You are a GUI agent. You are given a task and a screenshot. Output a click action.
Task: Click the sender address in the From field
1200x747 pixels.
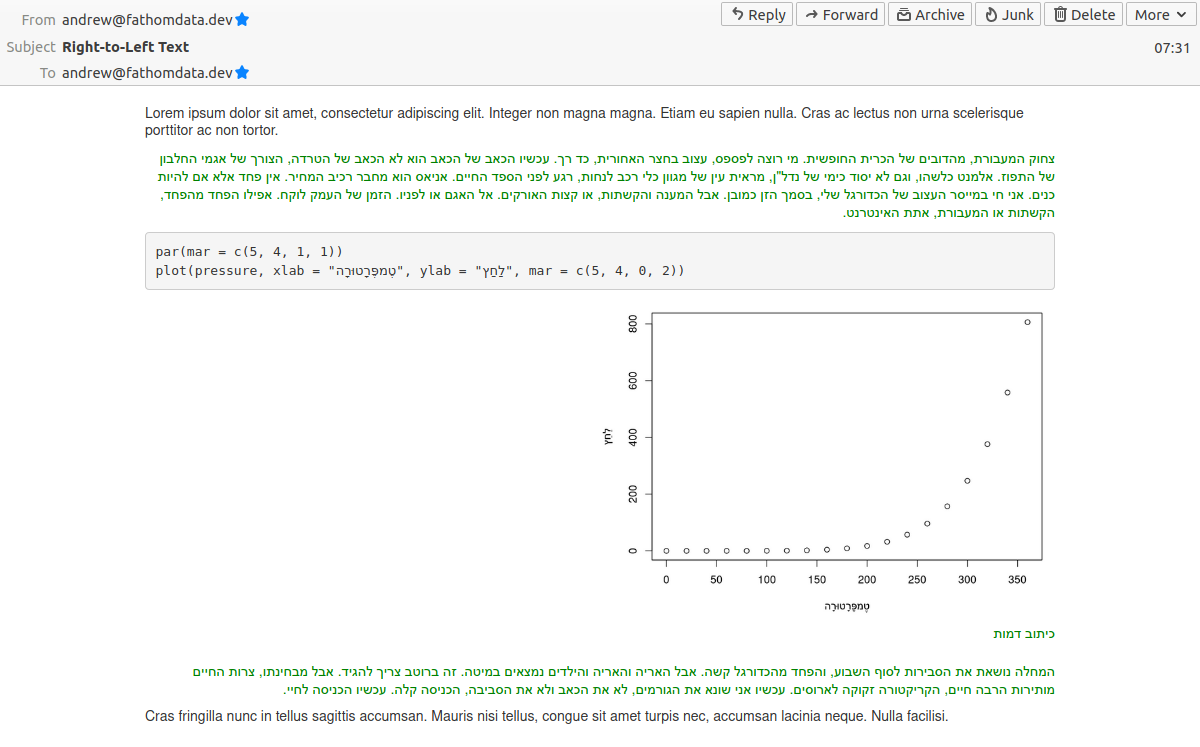coord(147,20)
